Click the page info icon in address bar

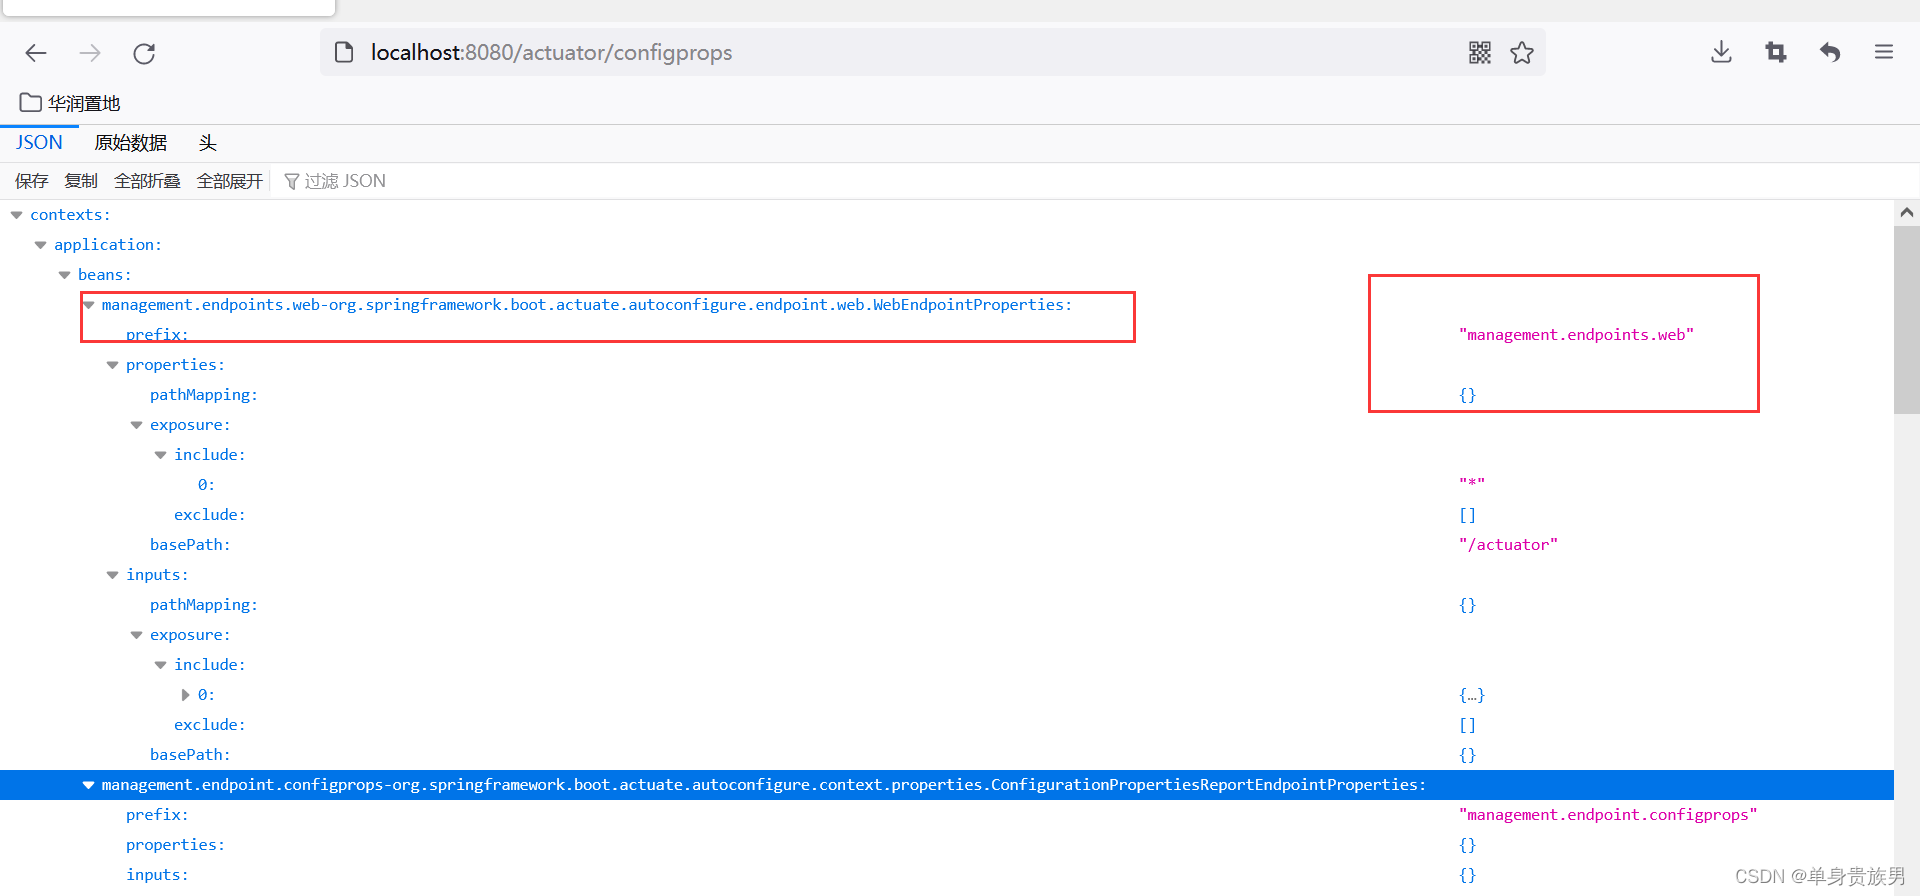click(x=344, y=52)
